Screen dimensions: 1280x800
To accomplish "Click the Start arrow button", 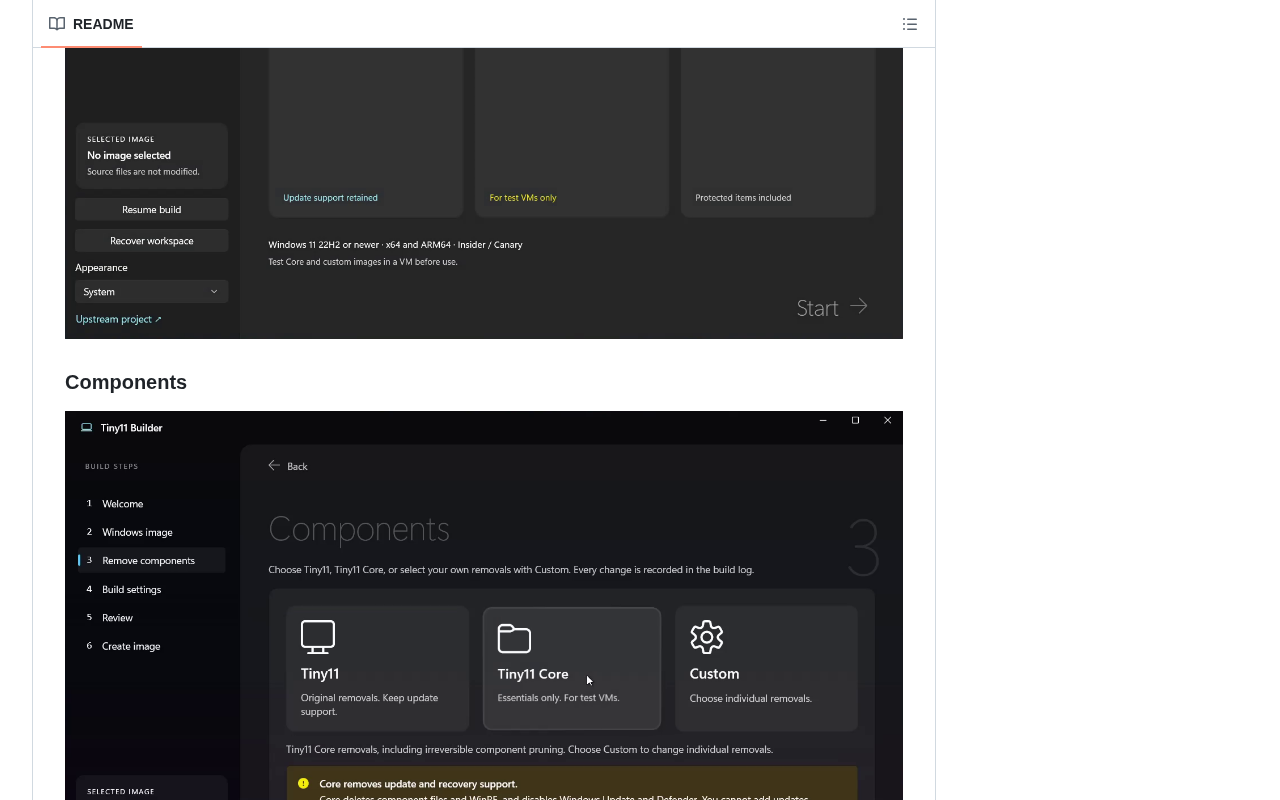I will point(832,308).
